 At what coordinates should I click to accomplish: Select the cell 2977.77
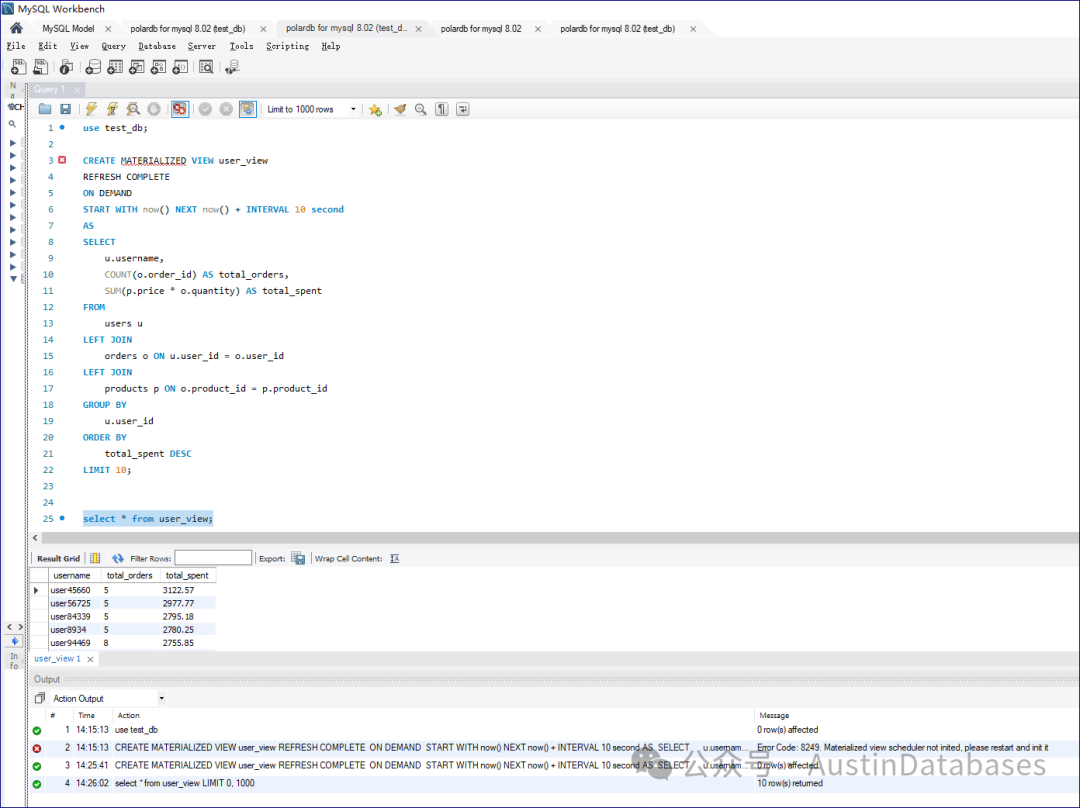pyautogui.click(x=188, y=603)
